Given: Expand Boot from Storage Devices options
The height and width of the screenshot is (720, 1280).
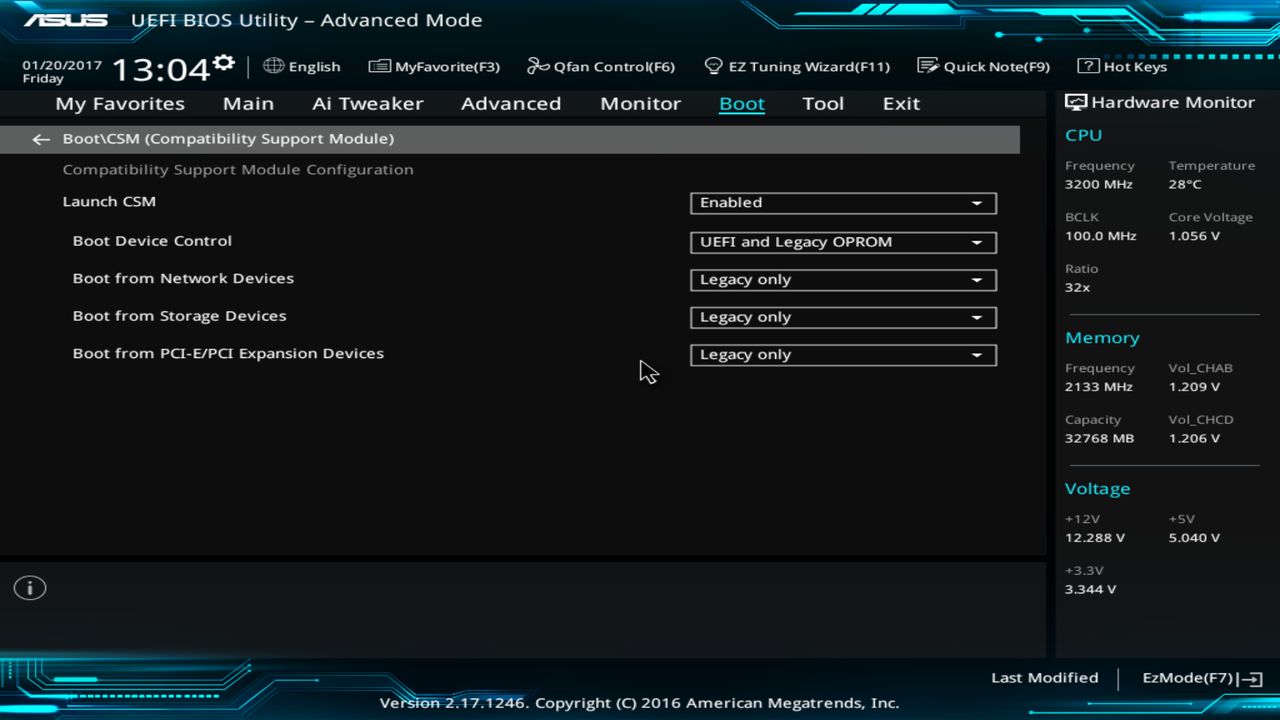Looking at the screenshot, I should (x=842, y=317).
